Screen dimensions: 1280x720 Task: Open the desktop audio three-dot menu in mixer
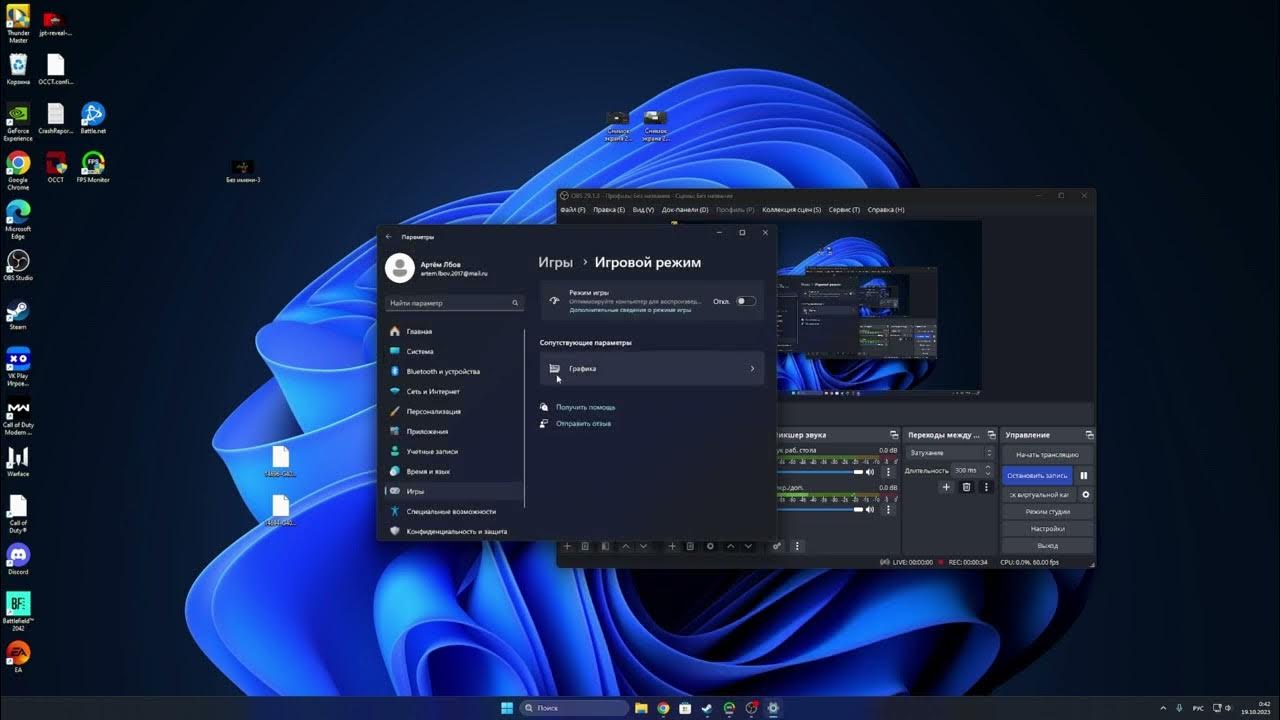888,472
